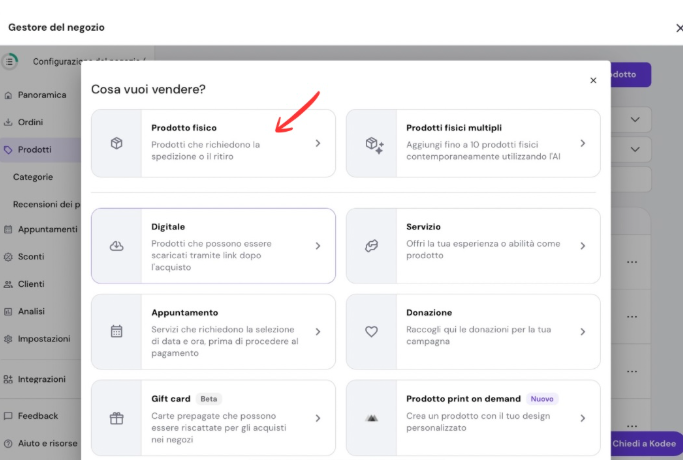Close the Cosa vuoi vendere dialog
This screenshot has width=683, height=461.
[593, 80]
